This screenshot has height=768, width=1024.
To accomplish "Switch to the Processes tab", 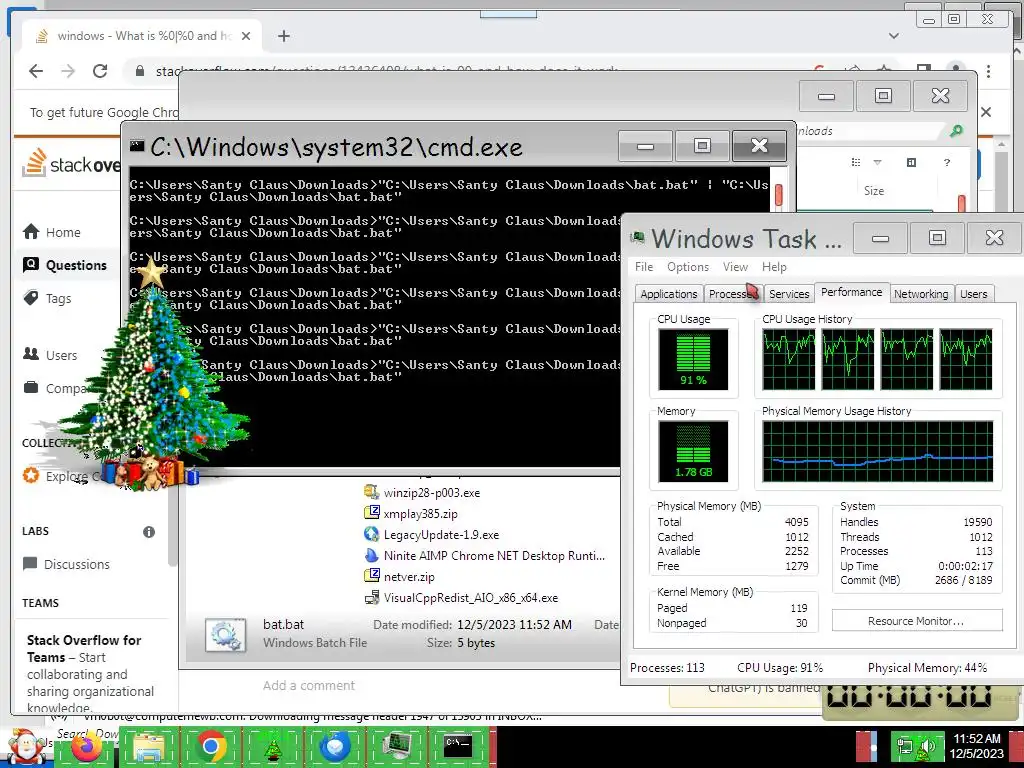I will (x=733, y=294).
